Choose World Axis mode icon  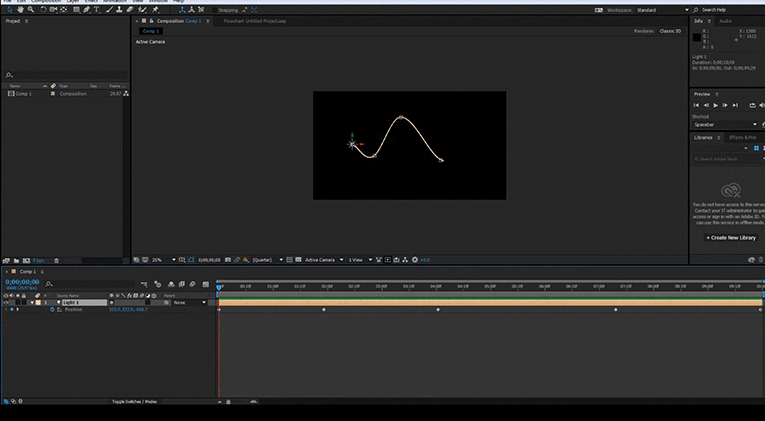click(x=191, y=10)
